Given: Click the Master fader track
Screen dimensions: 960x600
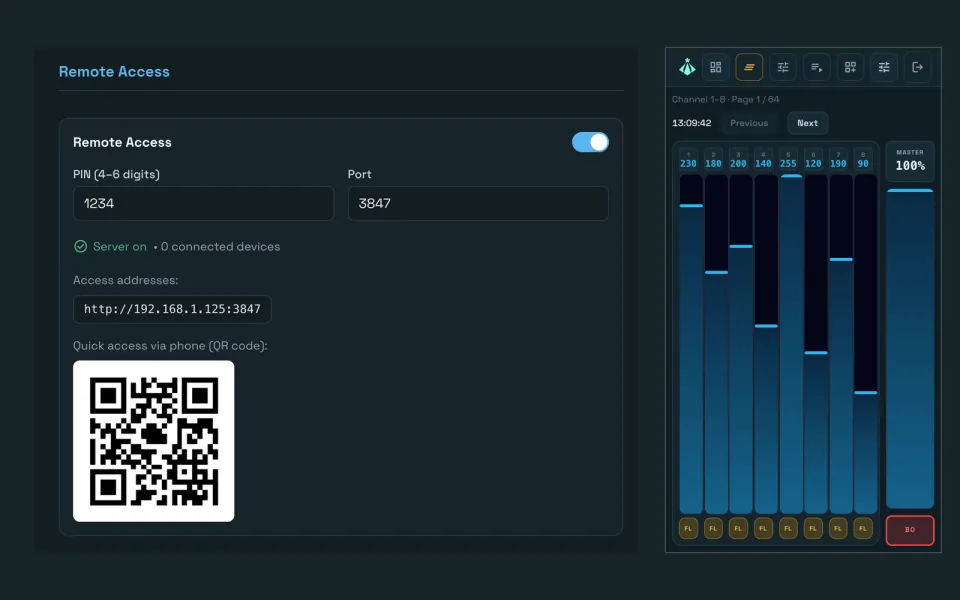Looking at the screenshot, I should 910,349.
